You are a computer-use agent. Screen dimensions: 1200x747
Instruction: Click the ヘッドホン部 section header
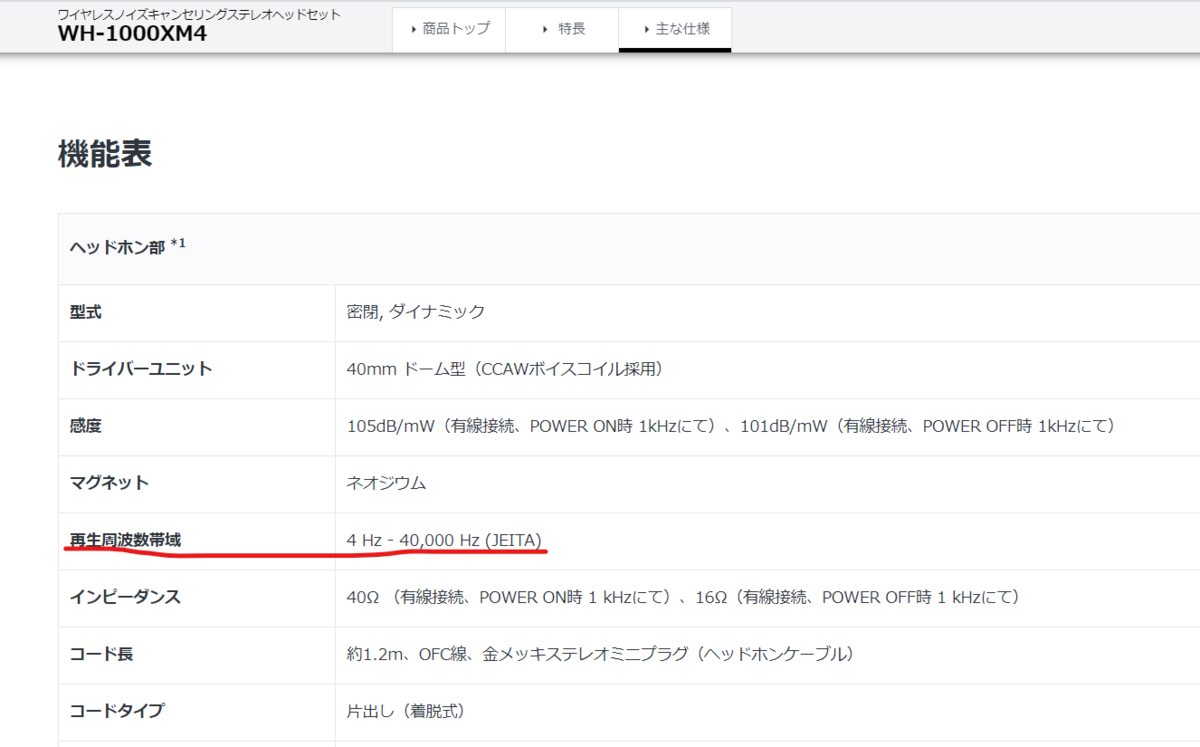coord(118,247)
